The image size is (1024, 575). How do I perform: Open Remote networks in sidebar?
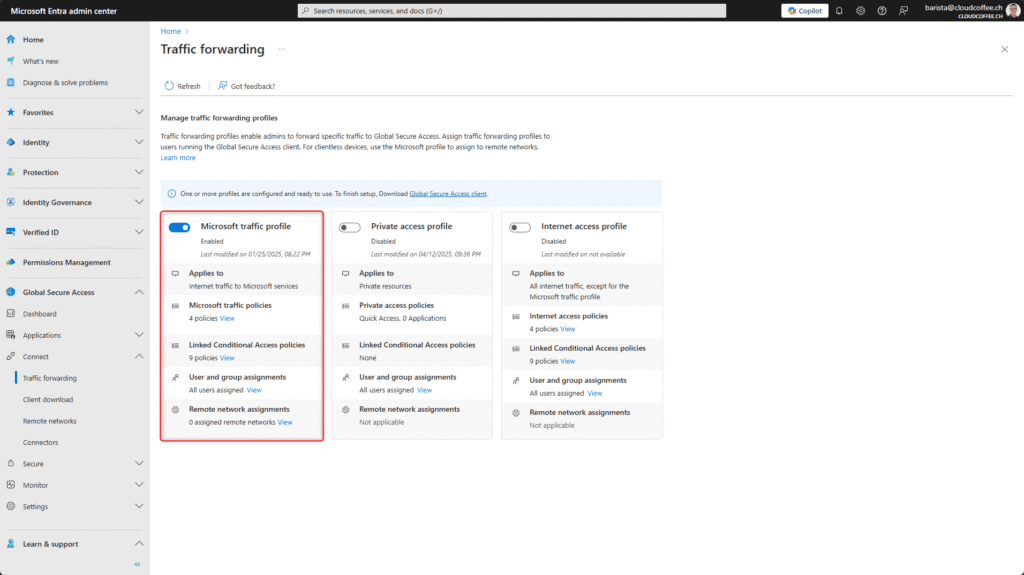click(x=50, y=421)
